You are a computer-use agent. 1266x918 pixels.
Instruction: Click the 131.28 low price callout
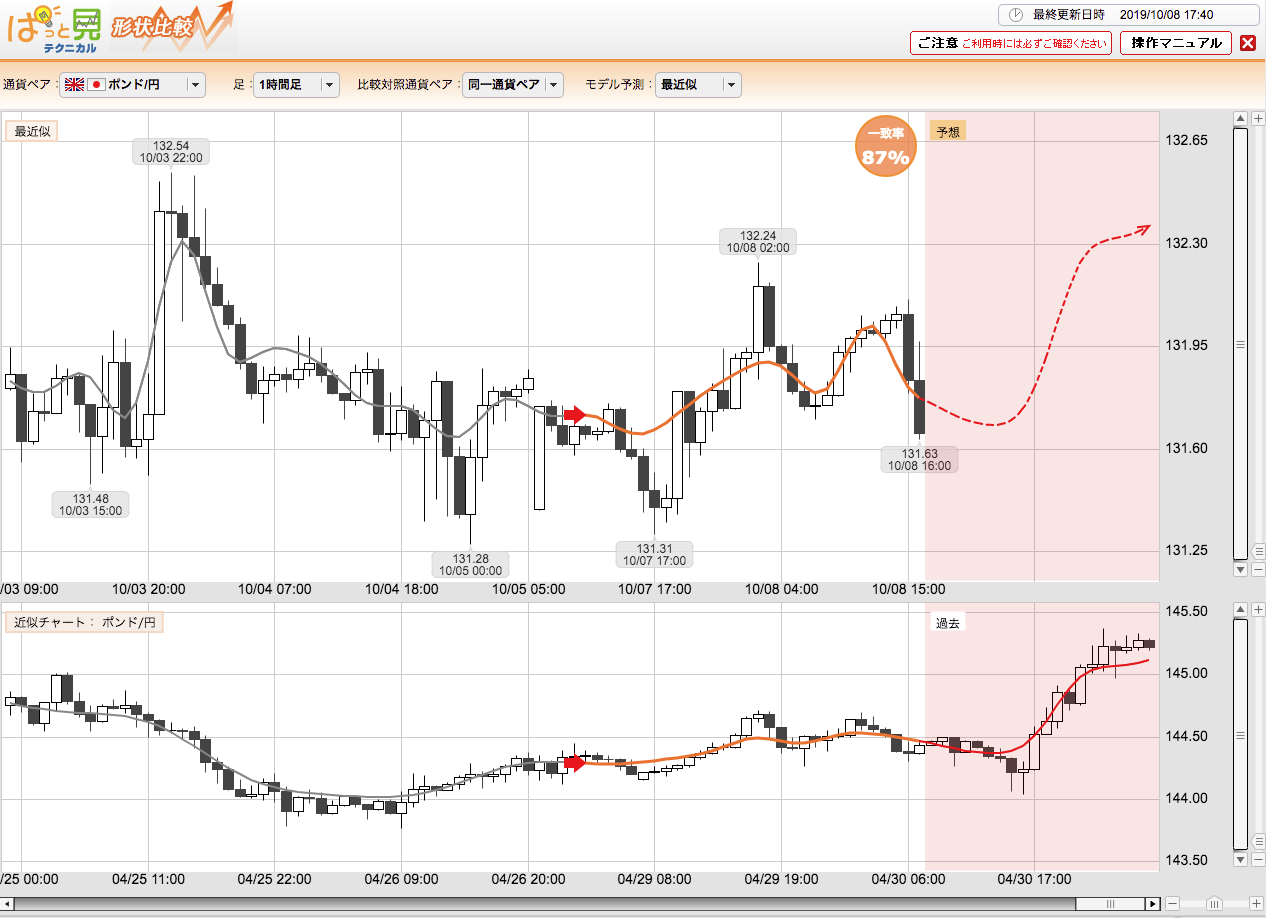[x=470, y=565]
